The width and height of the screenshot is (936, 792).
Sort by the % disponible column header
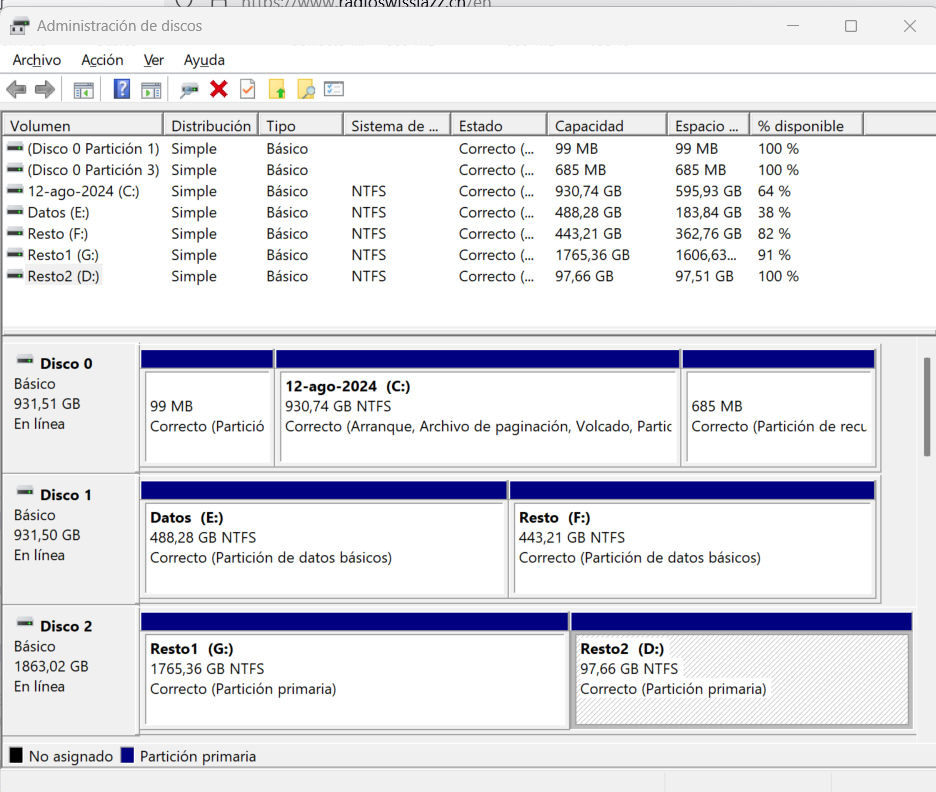click(805, 126)
